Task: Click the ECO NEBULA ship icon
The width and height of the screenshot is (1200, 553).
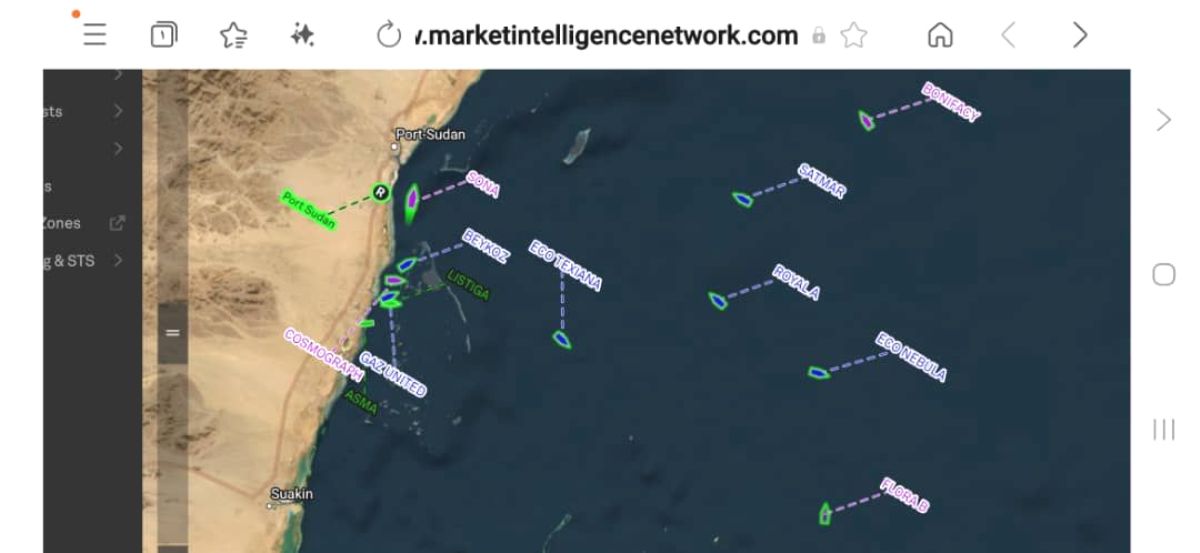Action: 819,373
